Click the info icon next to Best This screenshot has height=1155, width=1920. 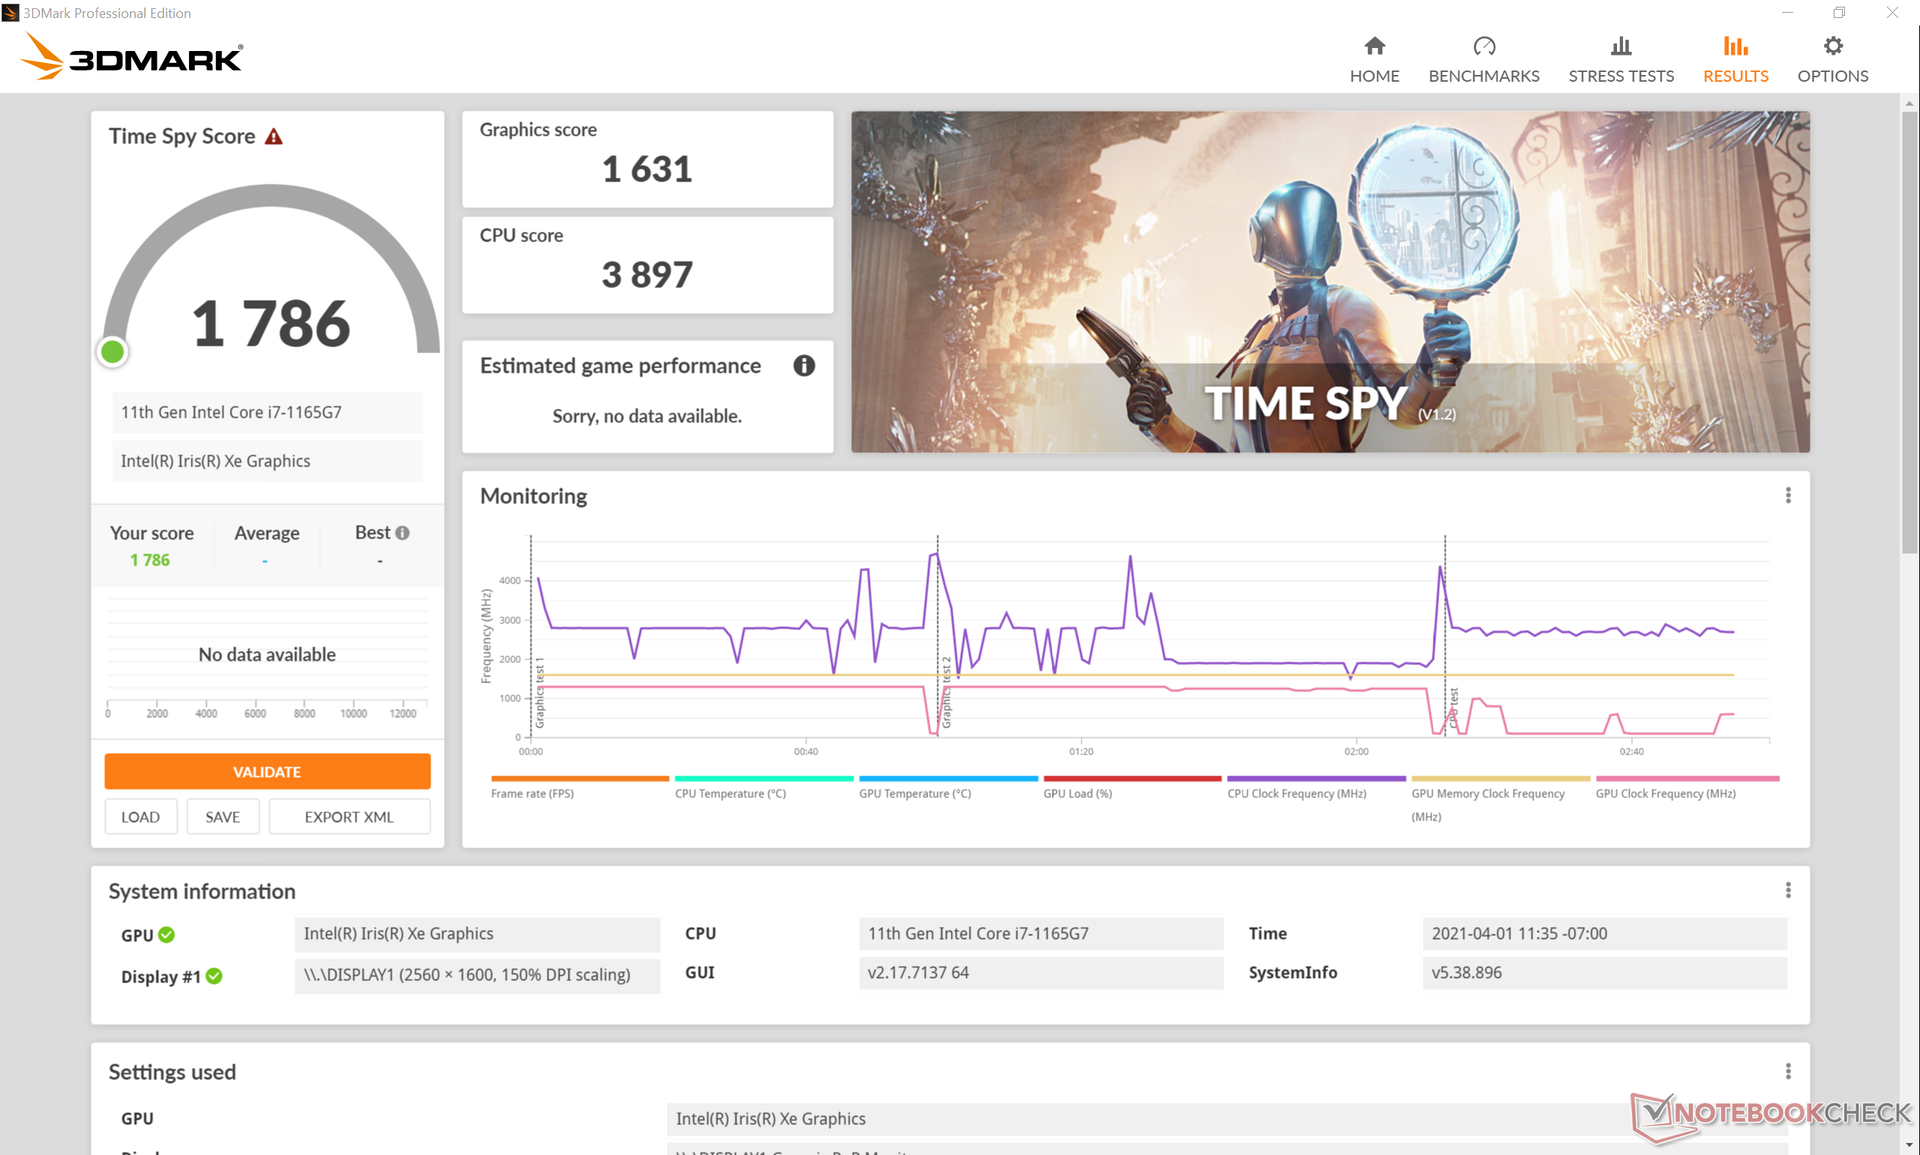click(403, 533)
